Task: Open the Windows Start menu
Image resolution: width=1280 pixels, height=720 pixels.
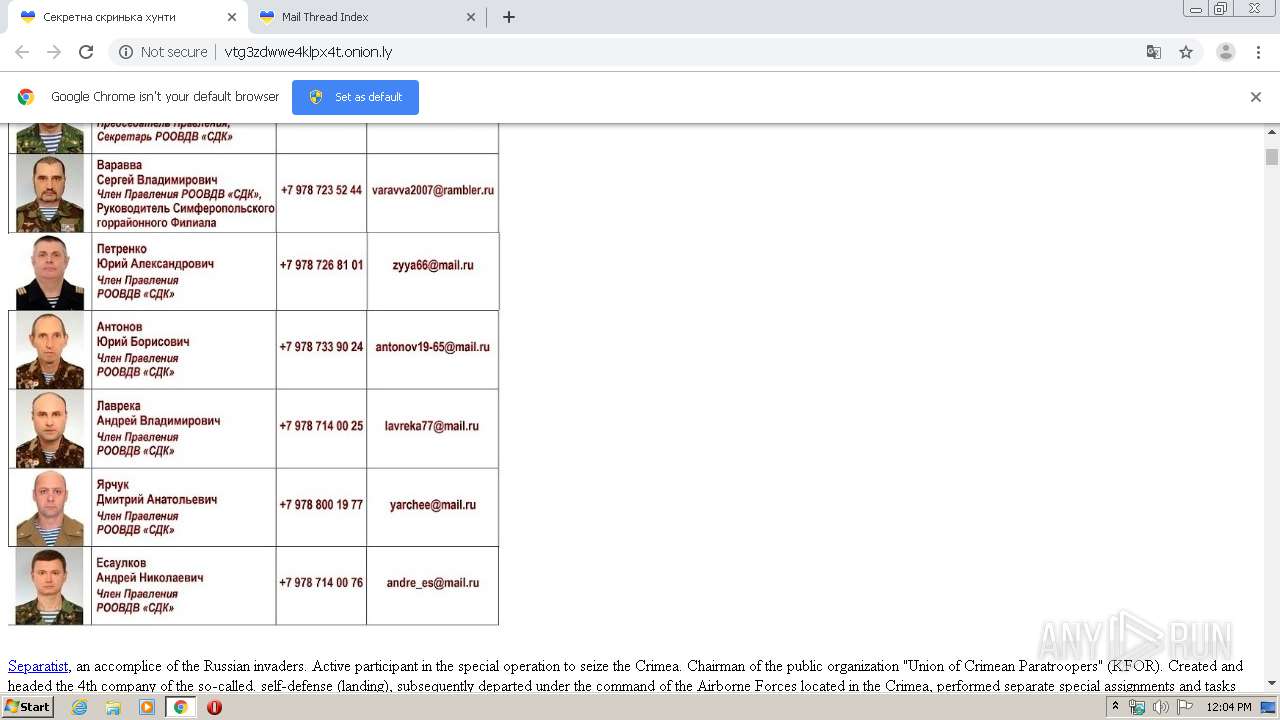Action: click(27, 707)
